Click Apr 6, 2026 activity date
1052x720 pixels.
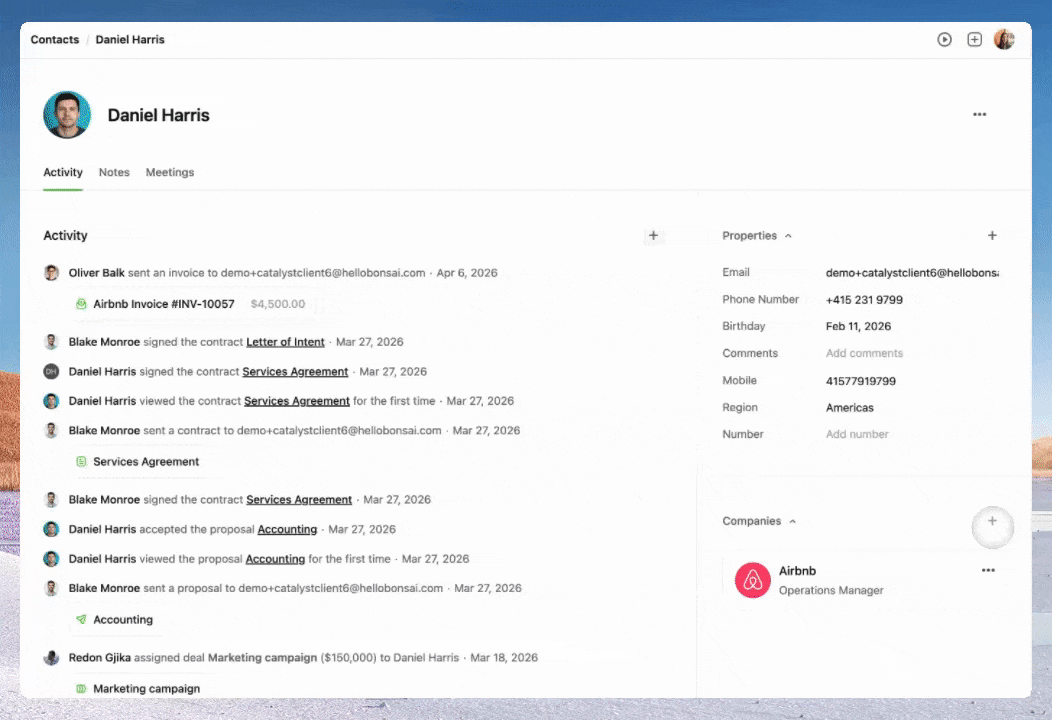coord(467,273)
